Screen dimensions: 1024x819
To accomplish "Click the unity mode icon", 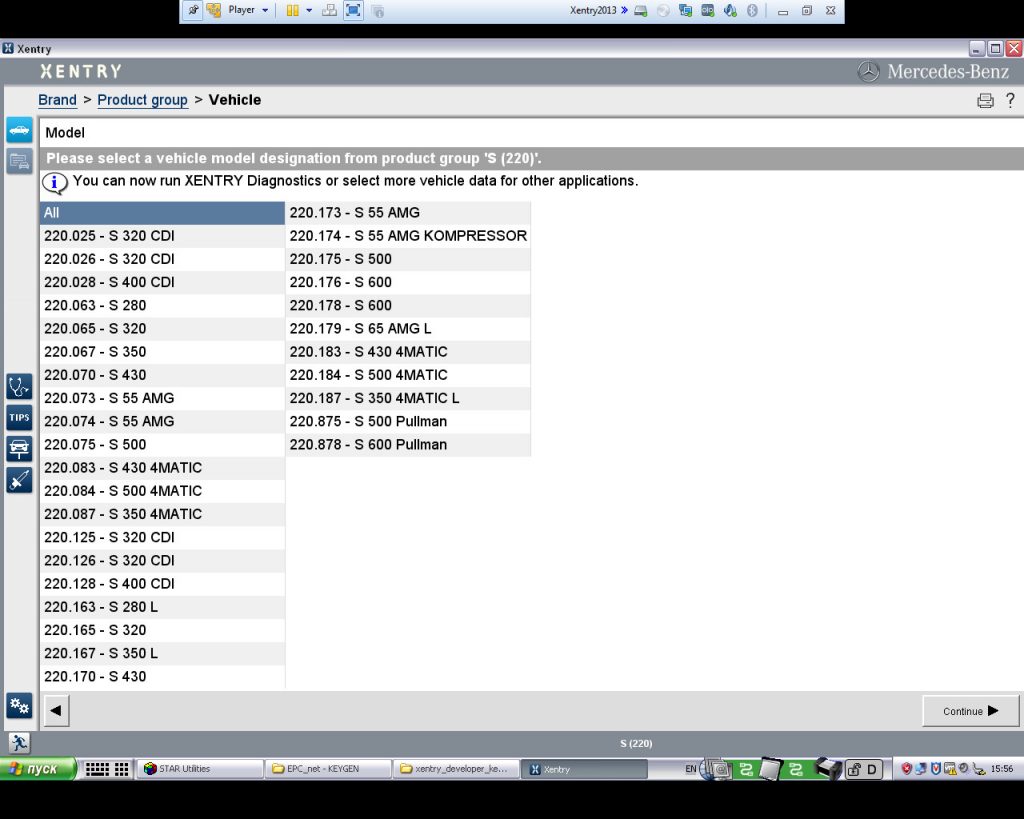I will click(x=377, y=10).
